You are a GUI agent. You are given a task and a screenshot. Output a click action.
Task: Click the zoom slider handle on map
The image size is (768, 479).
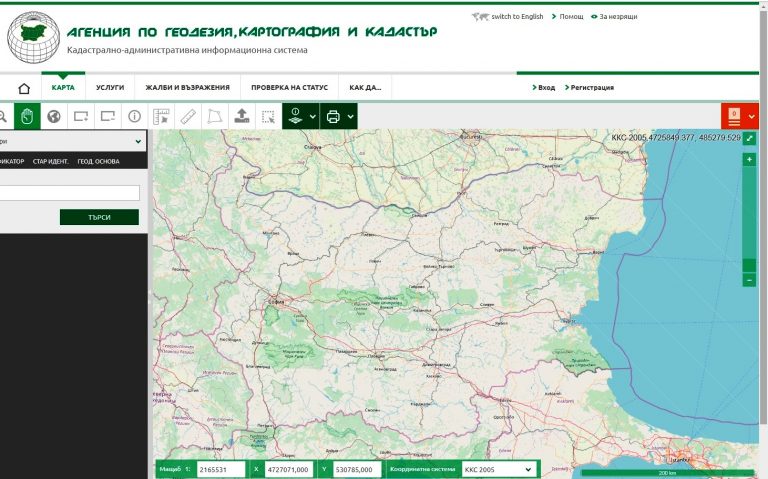click(x=749, y=265)
